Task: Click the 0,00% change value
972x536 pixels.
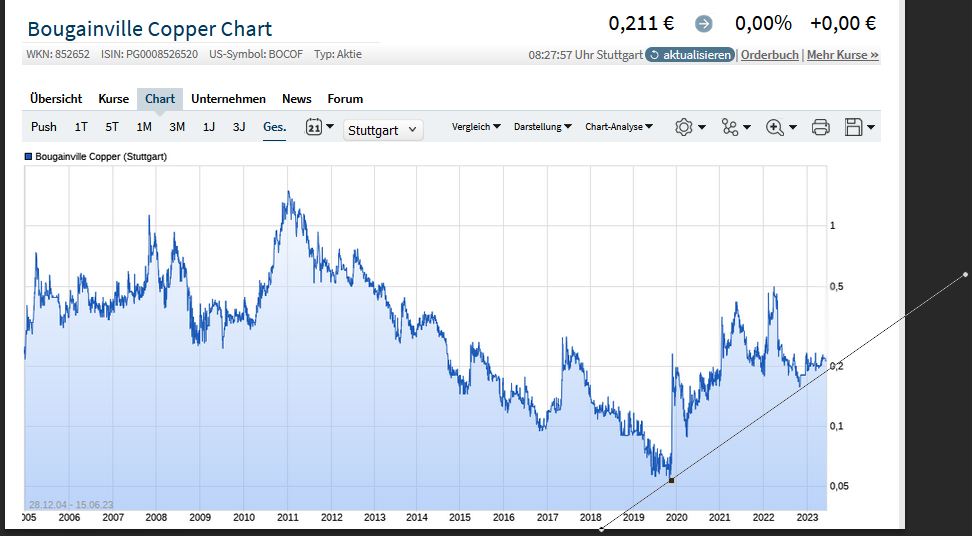Action: [x=763, y=24]
